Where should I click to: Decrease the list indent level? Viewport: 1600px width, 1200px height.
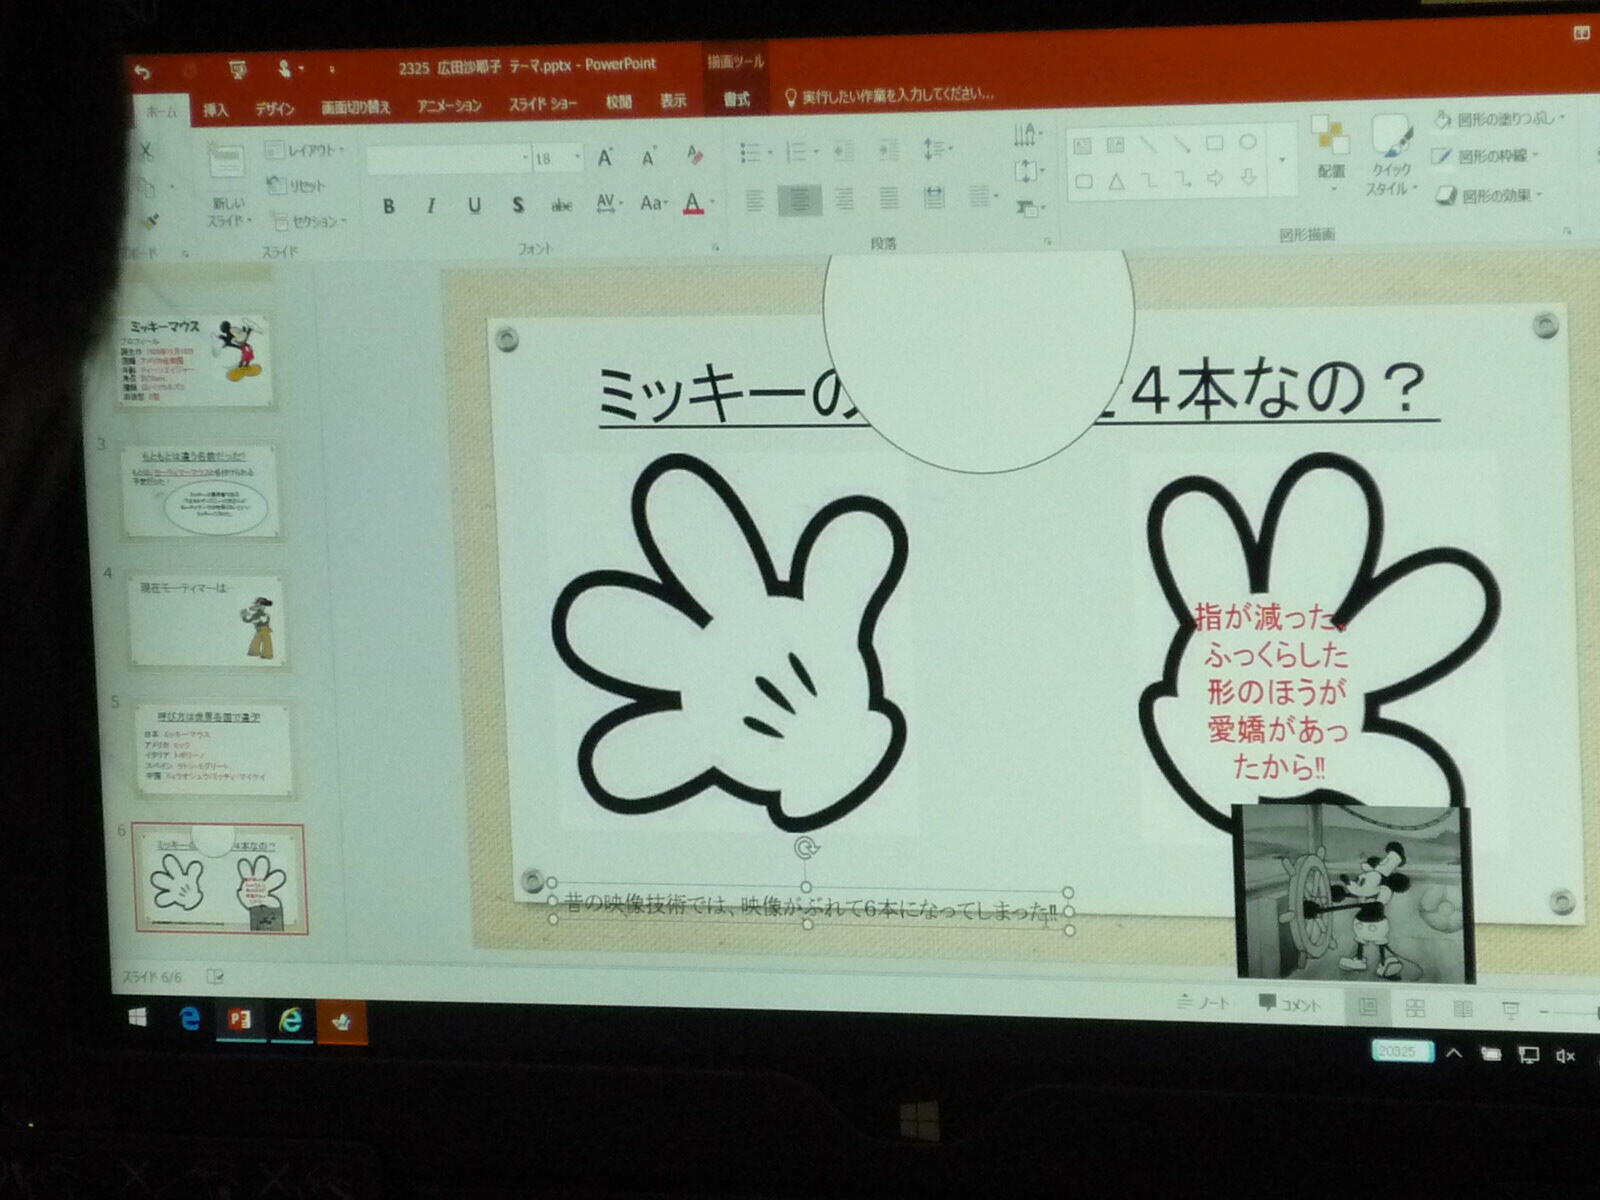844,151
